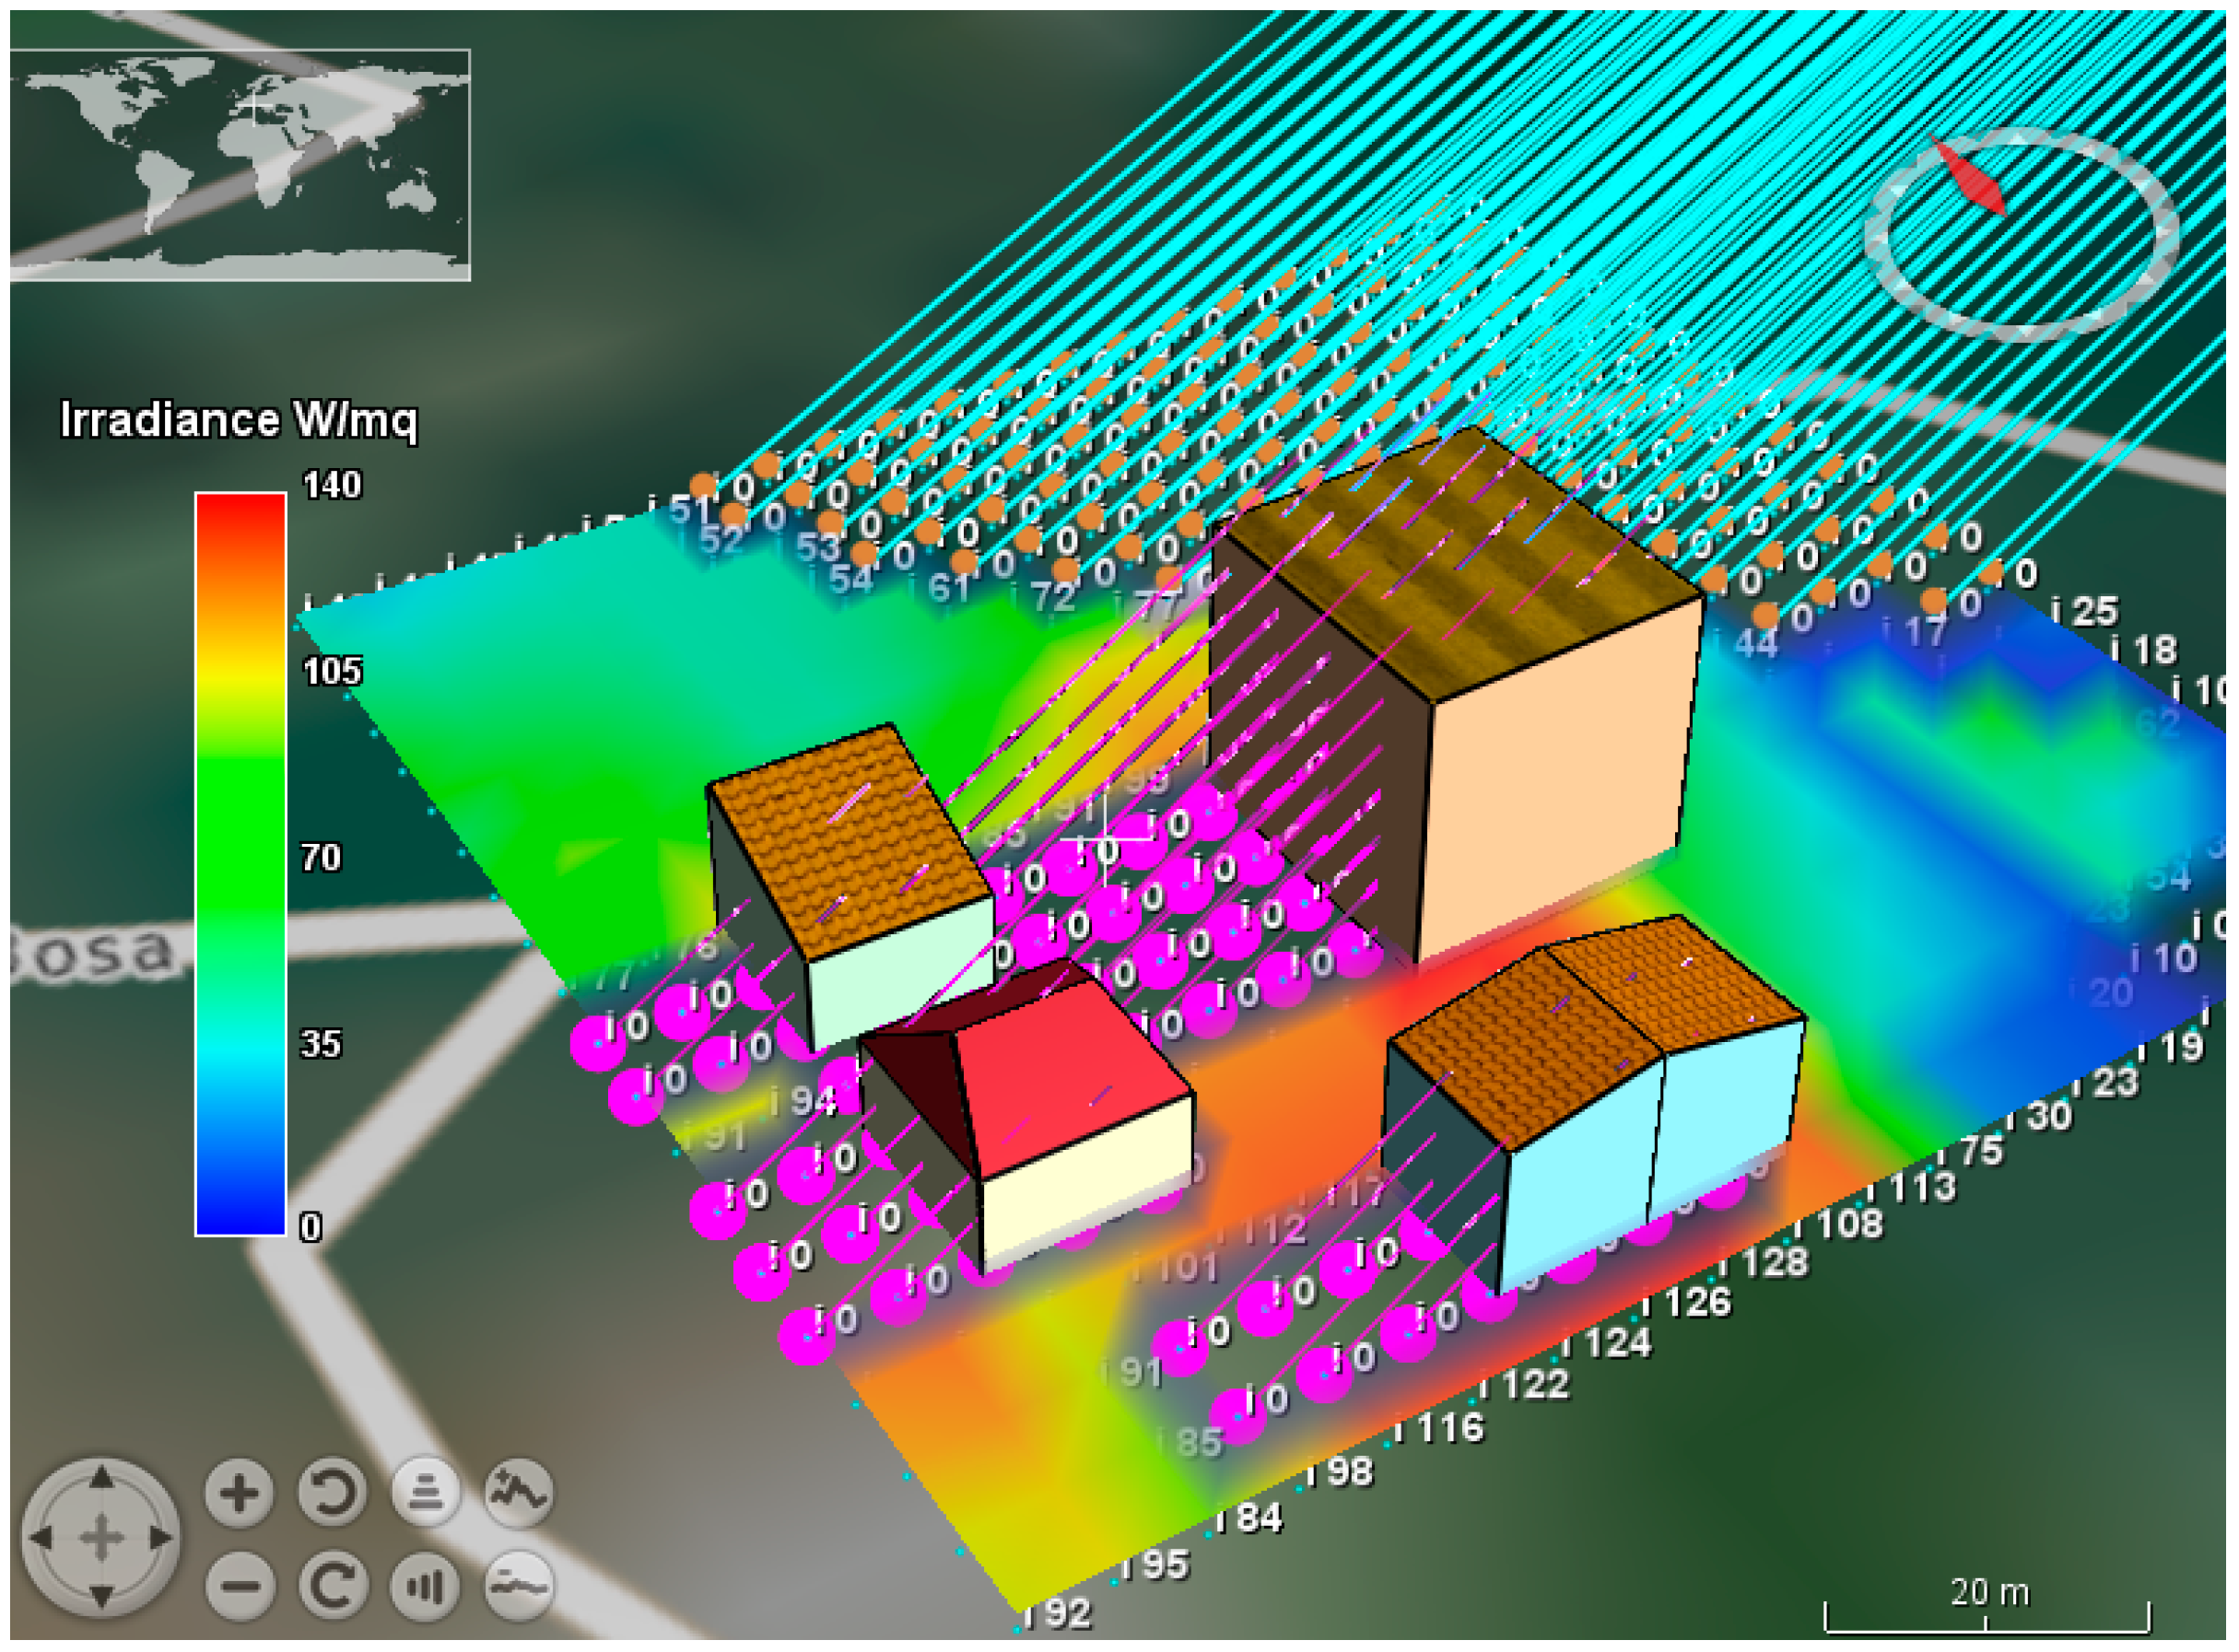Click the vertical bars tilt button
This screenshot has height=1652, width=2239.
(x=425, y=1585)
